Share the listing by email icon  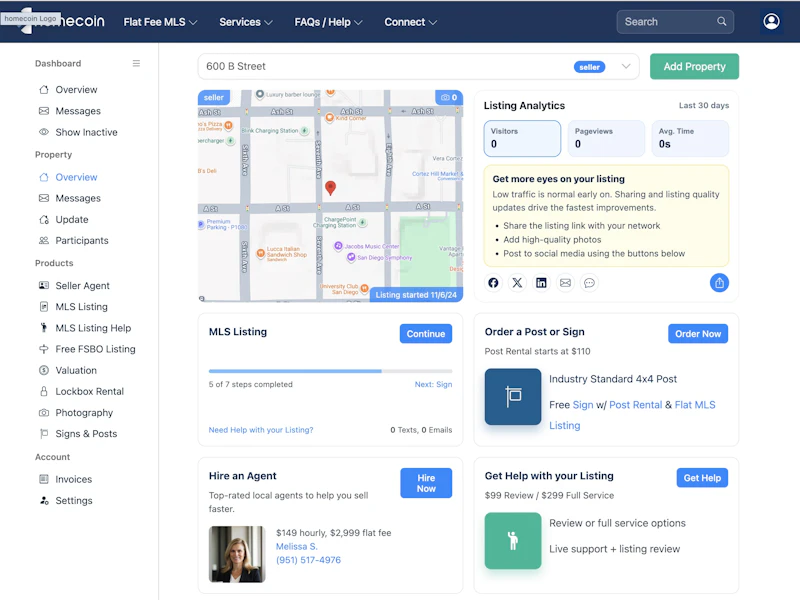(565, 283)
